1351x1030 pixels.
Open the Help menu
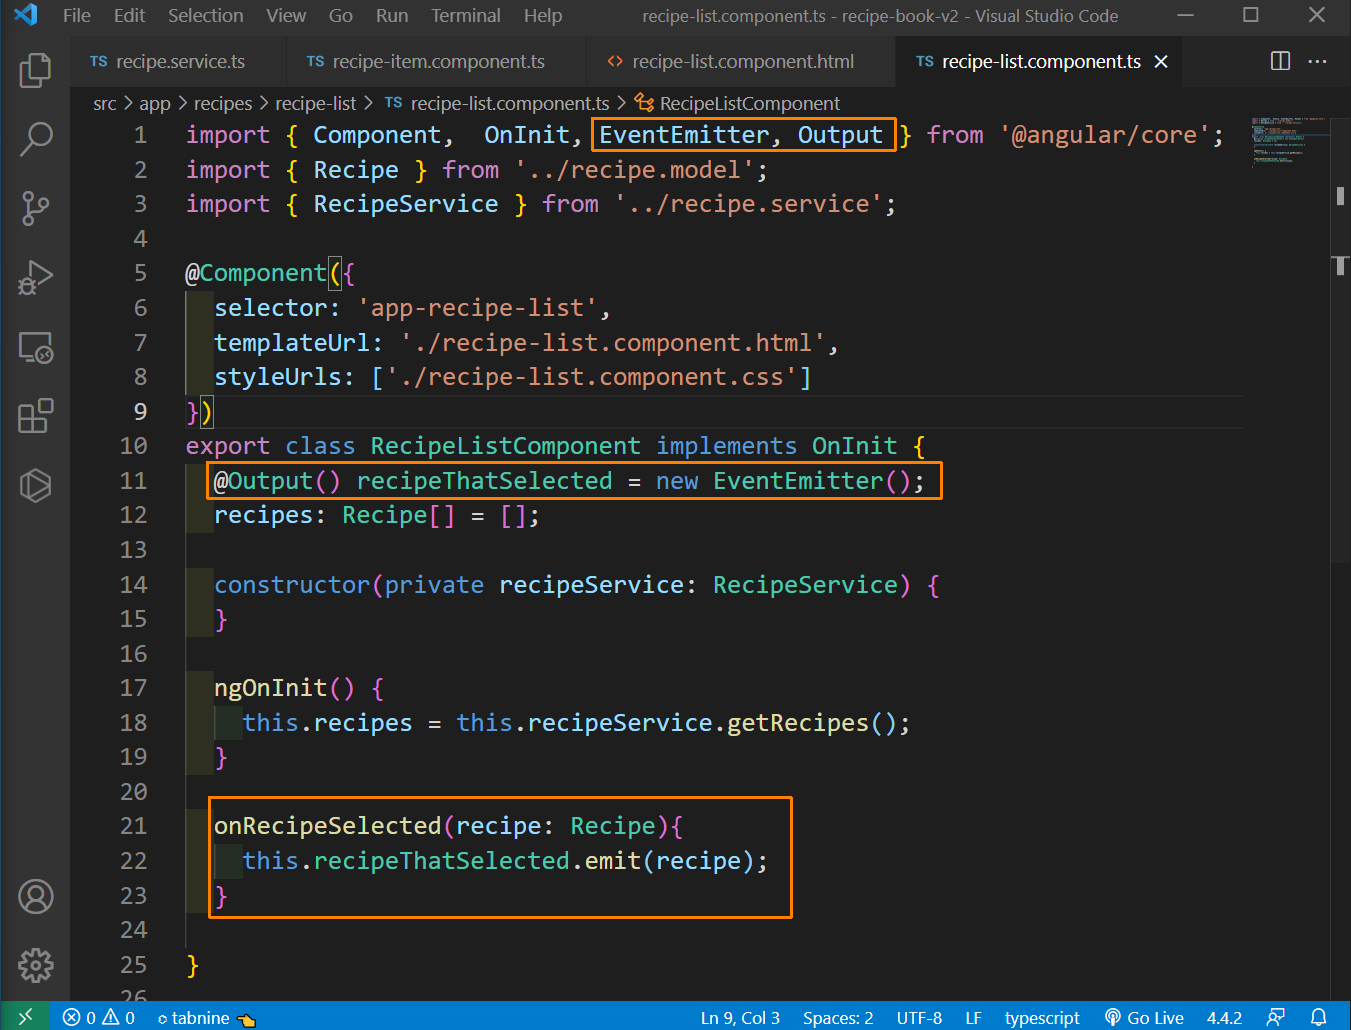point(543,16)
